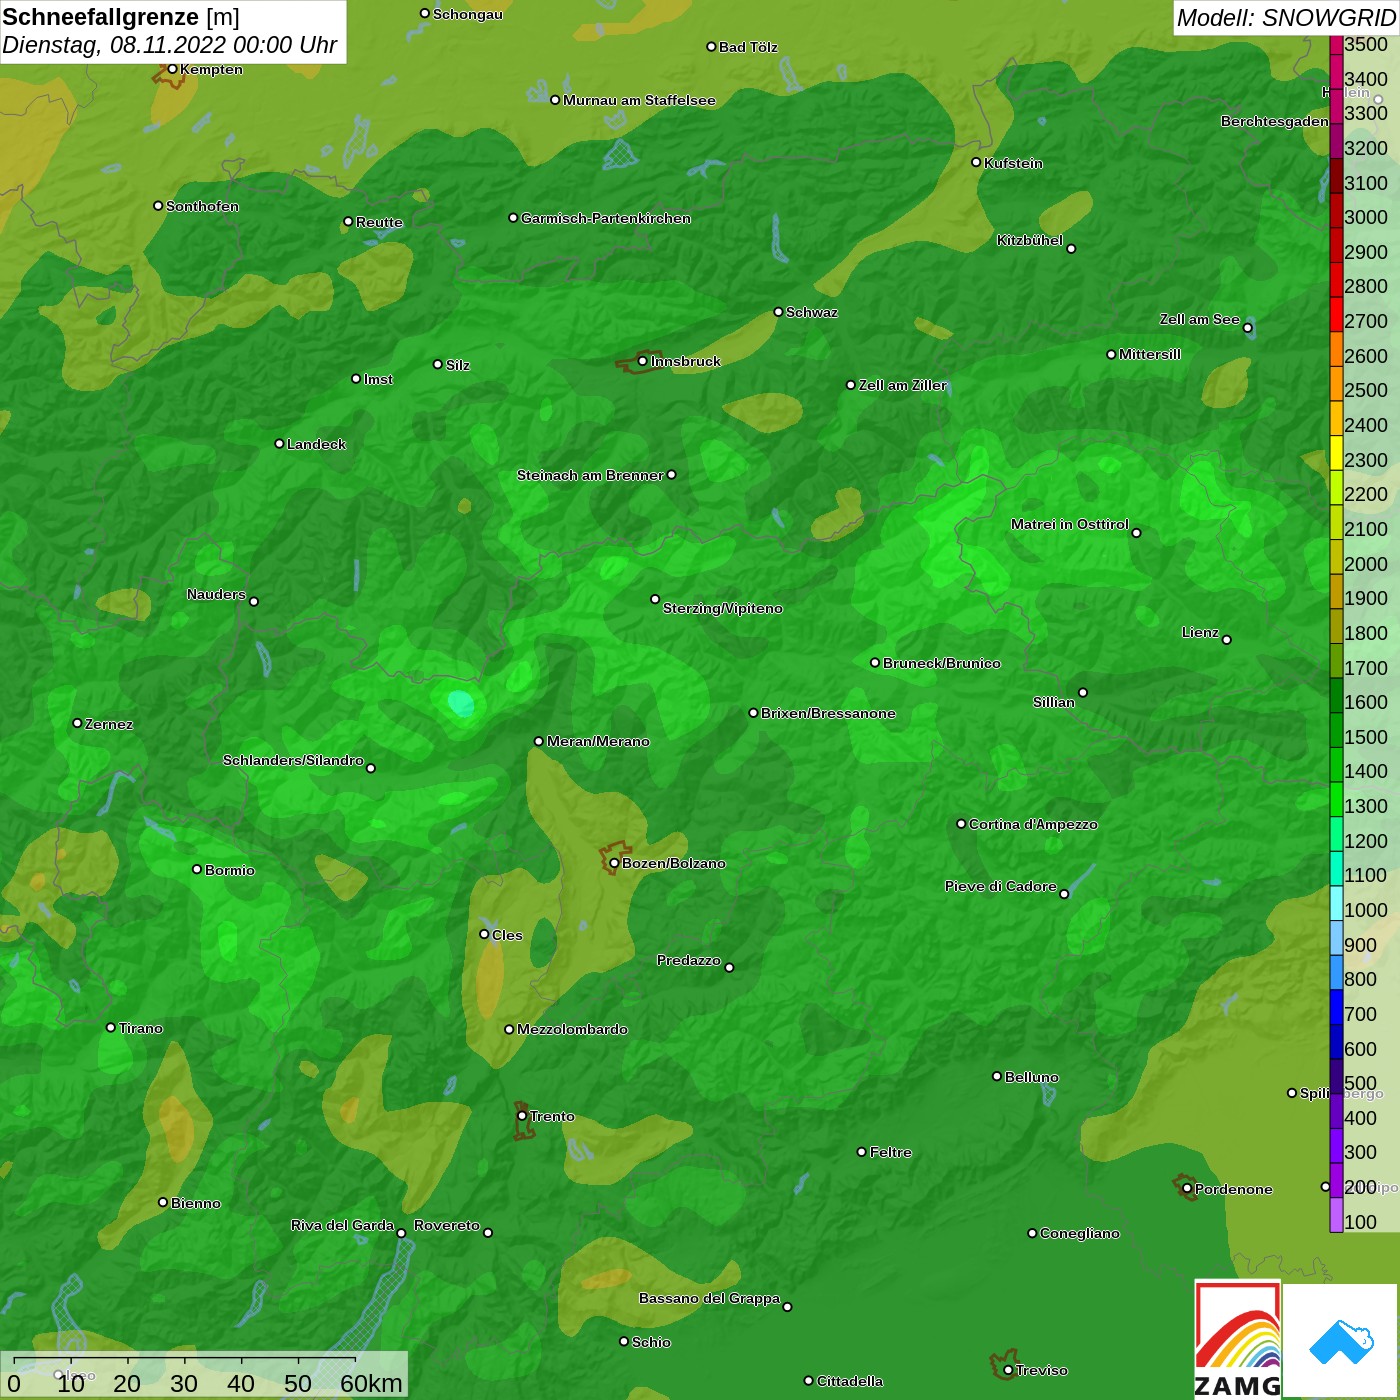Click the Garmisch-Partenkirchen marker dot
This screenshot has height=1400, width=1400.
tap(513, 217)
